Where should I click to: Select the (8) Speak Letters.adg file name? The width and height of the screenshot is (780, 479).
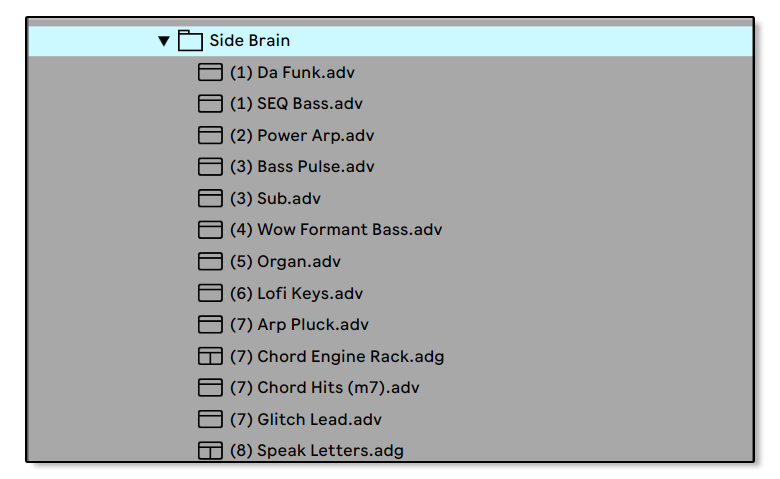click(x=317, y=451)
